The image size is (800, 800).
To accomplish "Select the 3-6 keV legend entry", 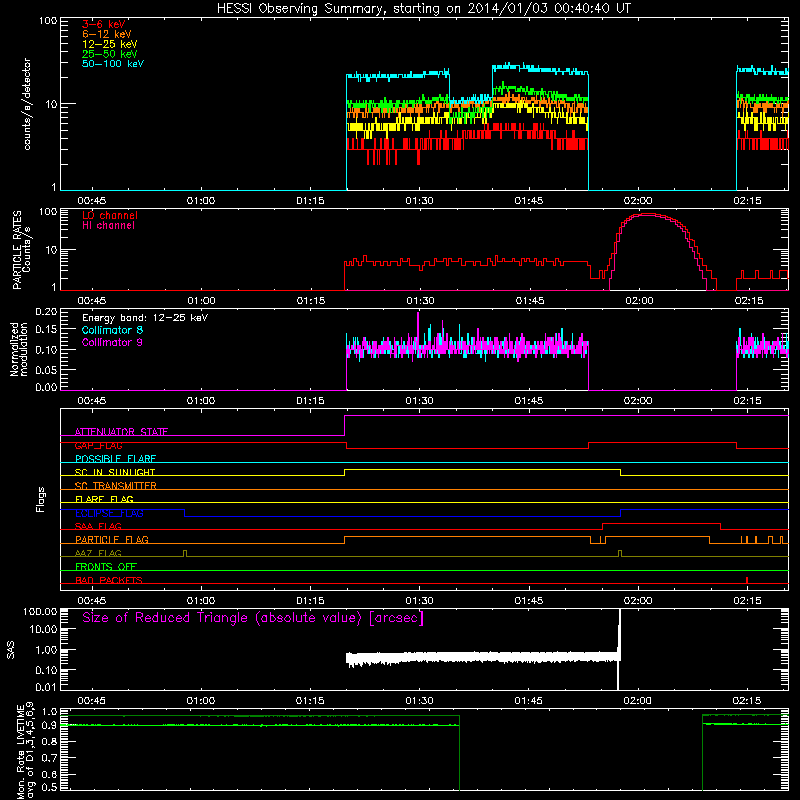I will coord(103,24).
